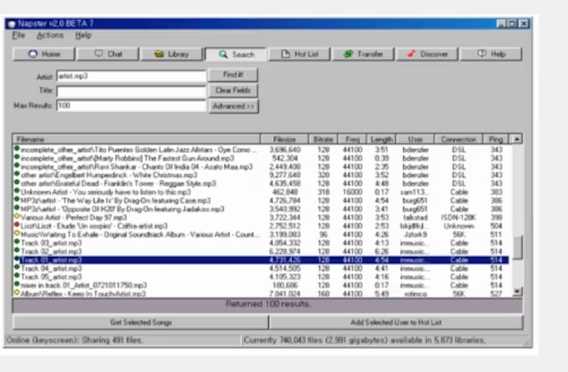Sort results by Filesize column header

click(284, 139)
